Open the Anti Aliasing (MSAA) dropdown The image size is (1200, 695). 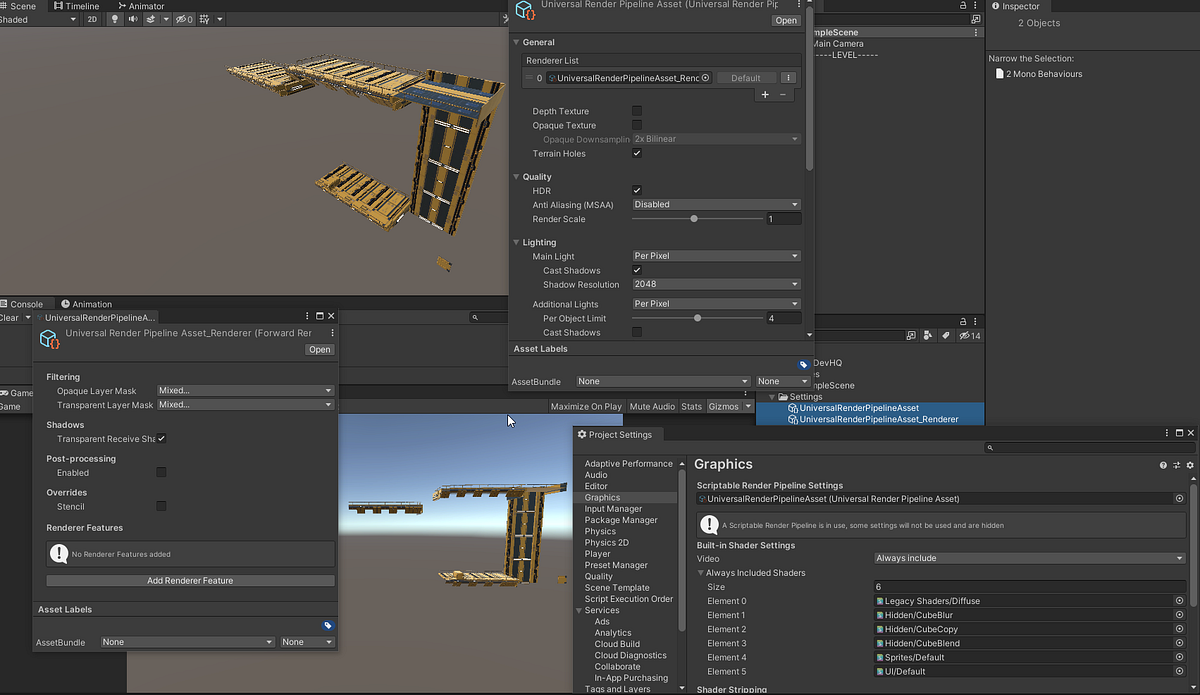pyautogui.click(x=715, y=204)
